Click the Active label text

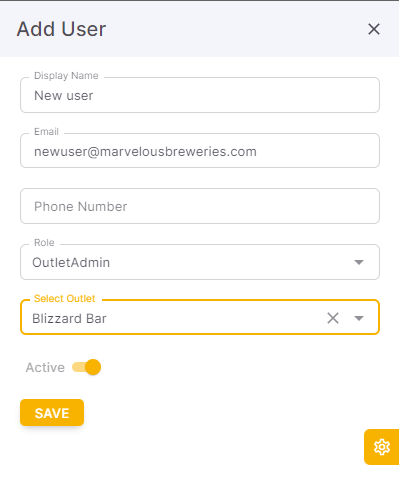coord(45,367)
